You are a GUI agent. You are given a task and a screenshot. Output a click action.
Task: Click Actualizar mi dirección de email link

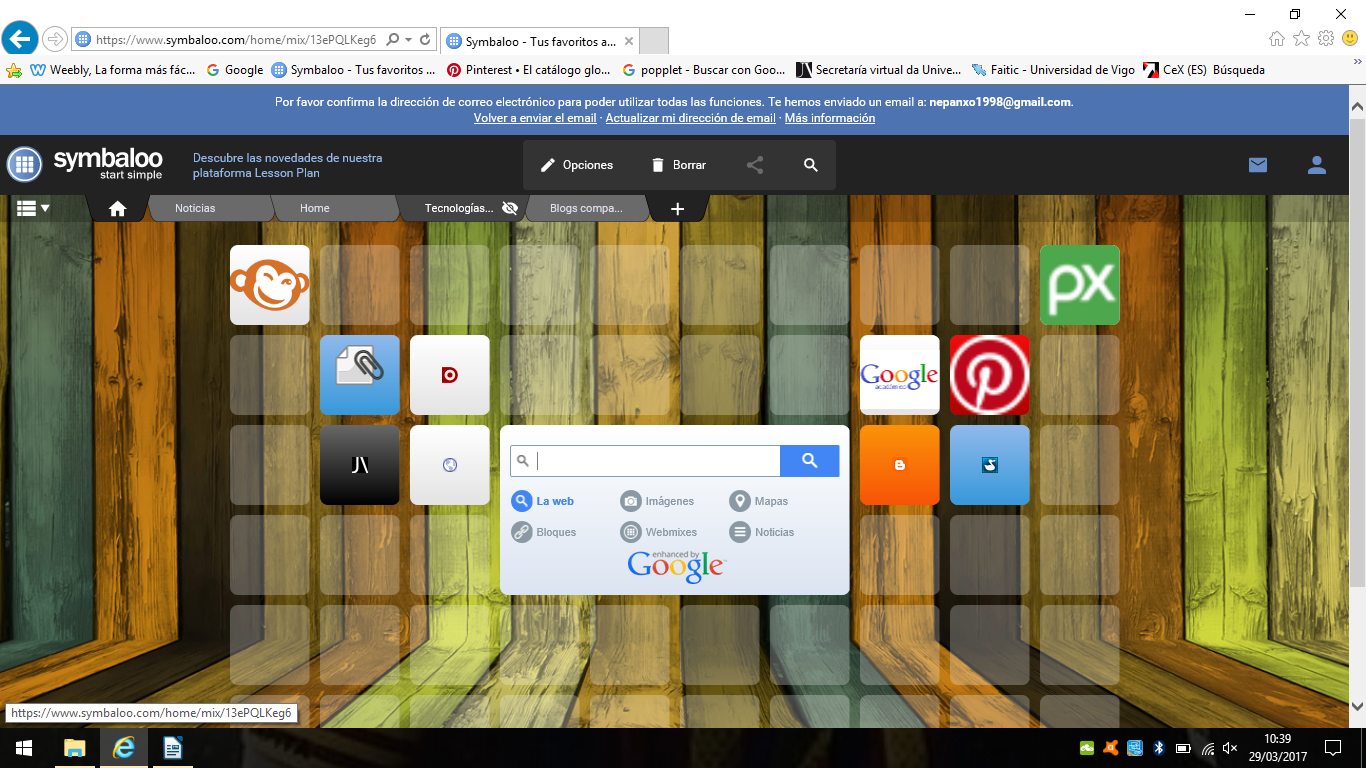point(690,118)
